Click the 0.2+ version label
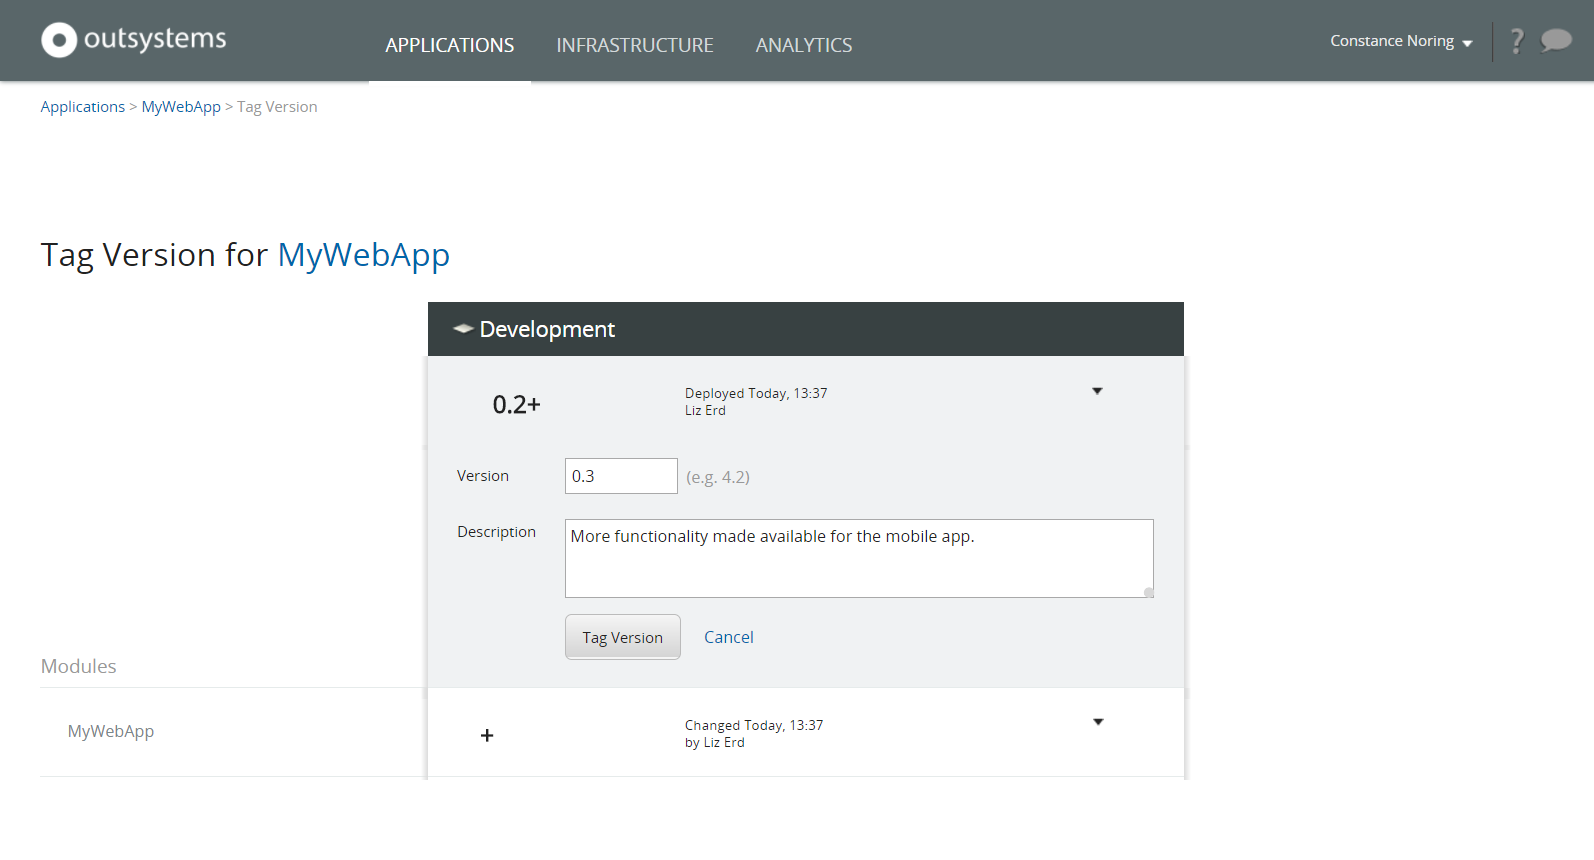 point(517,404)
